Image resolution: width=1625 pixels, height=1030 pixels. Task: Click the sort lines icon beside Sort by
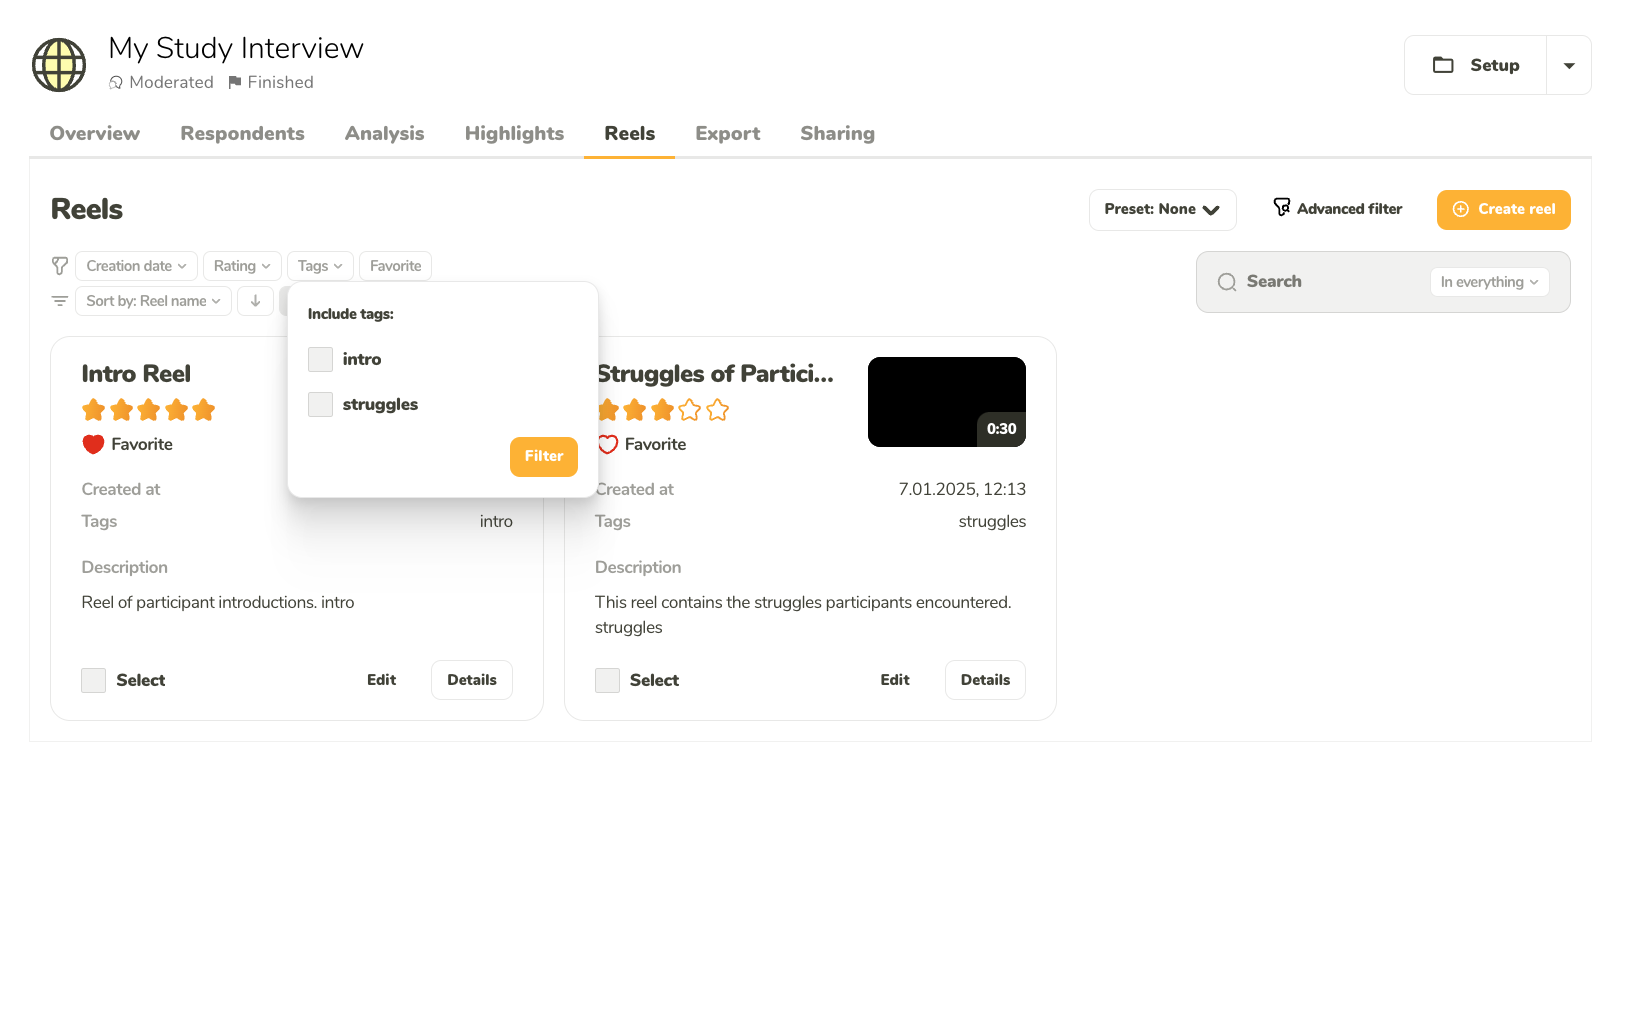[x=60, y=301]
